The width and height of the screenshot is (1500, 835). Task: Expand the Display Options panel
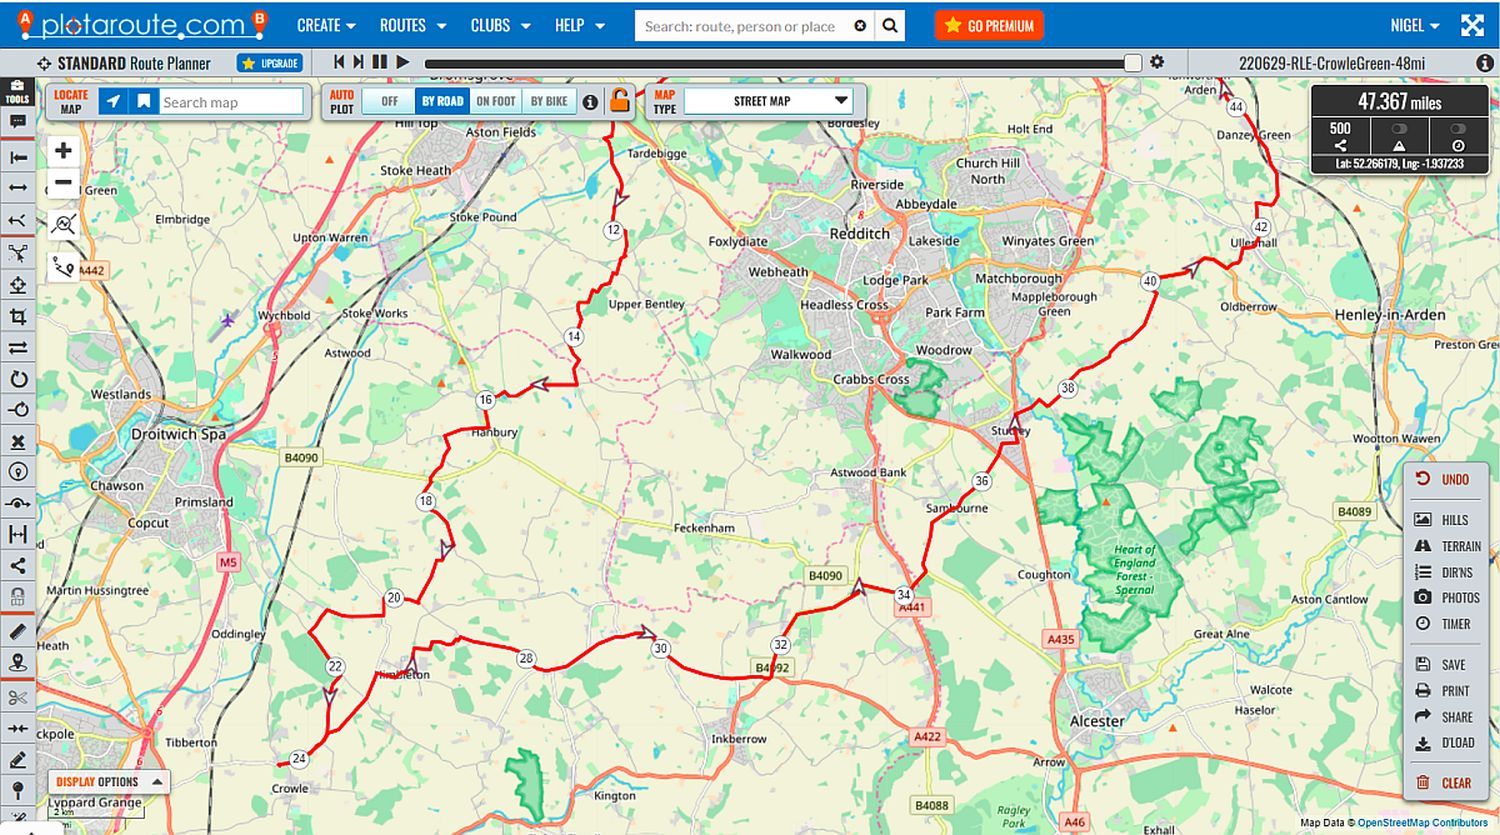pos(109,782)
